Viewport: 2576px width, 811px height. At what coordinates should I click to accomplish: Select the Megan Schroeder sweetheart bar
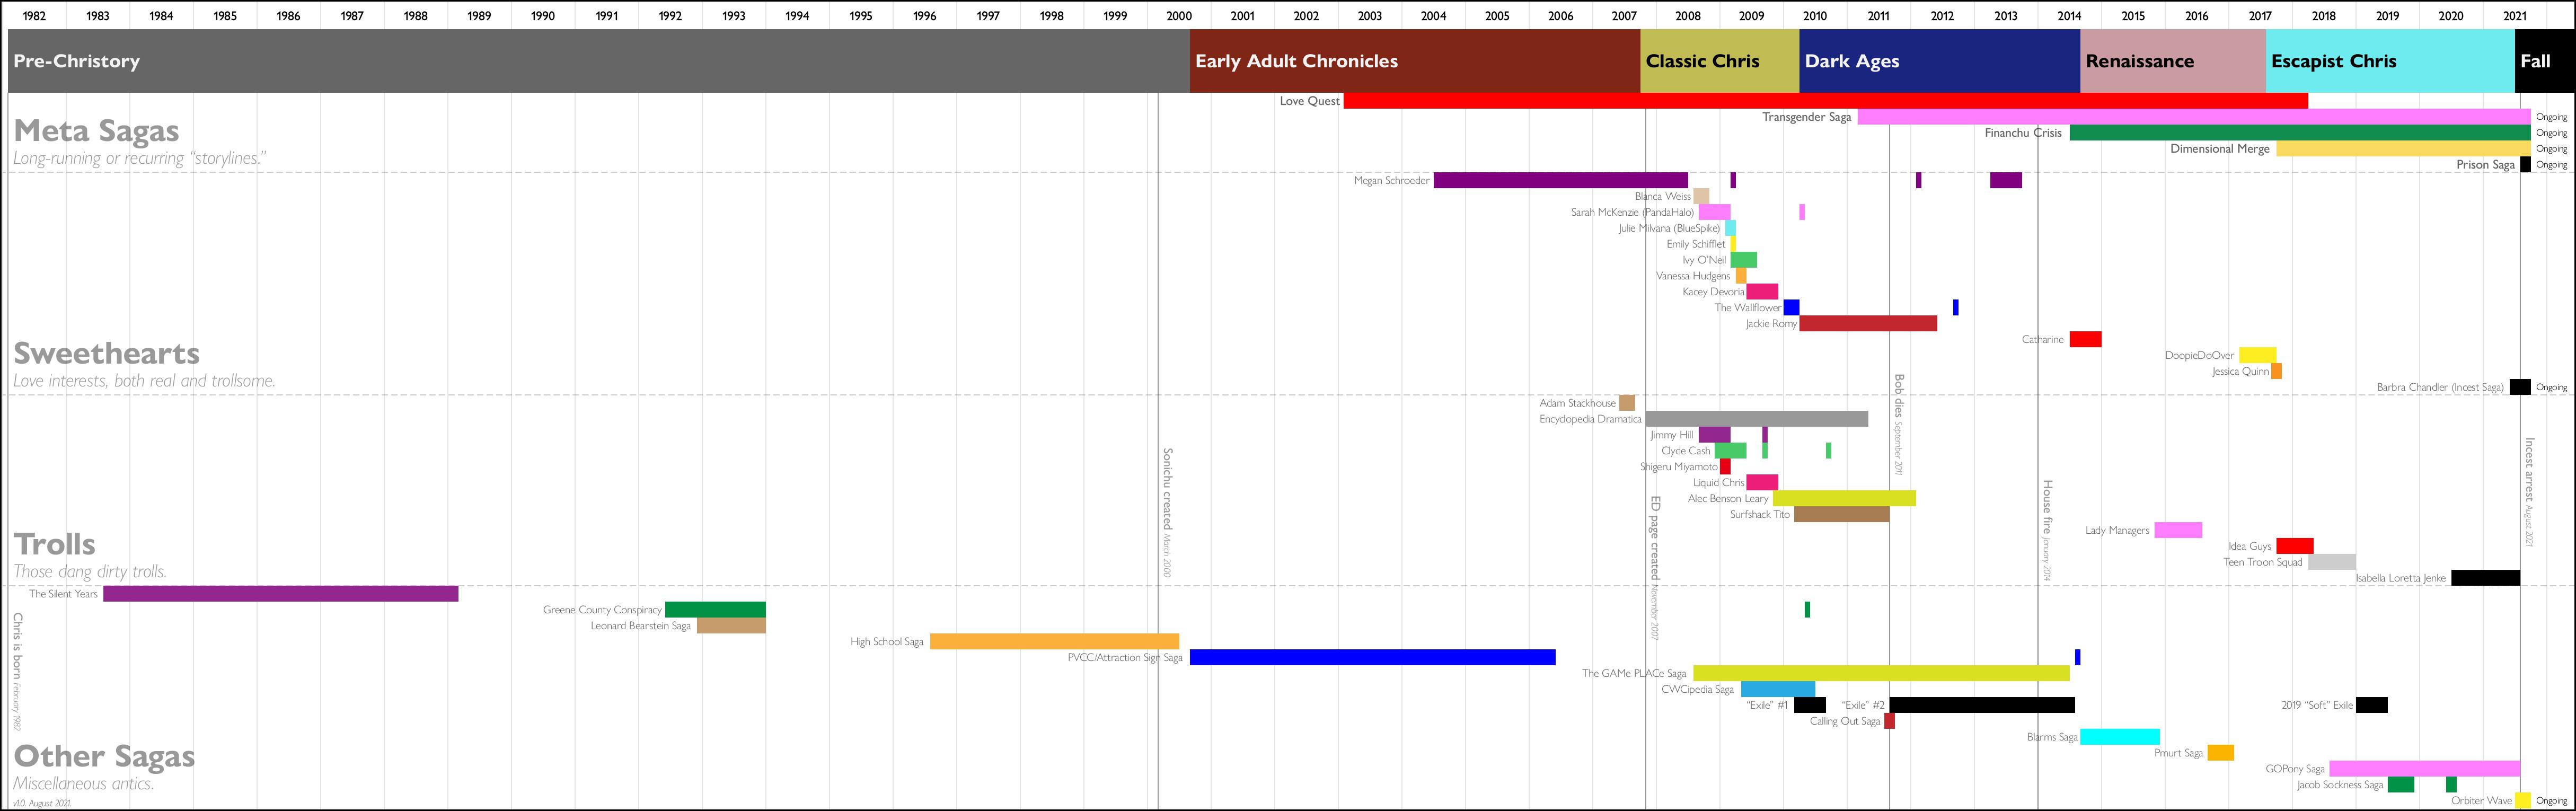[x=1560, y=180]
